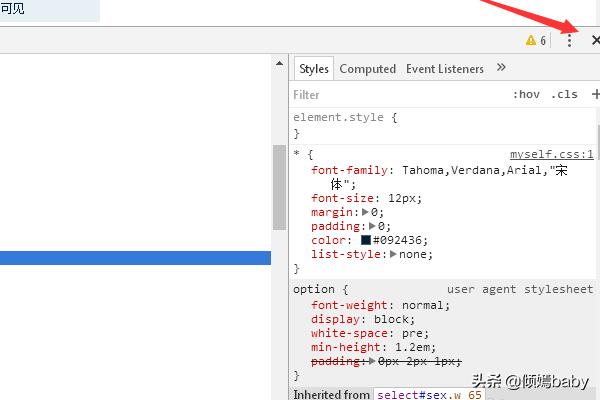Toggle the :hov element state panel
Viewport: 600px width, 400px height.
(526, 94)
